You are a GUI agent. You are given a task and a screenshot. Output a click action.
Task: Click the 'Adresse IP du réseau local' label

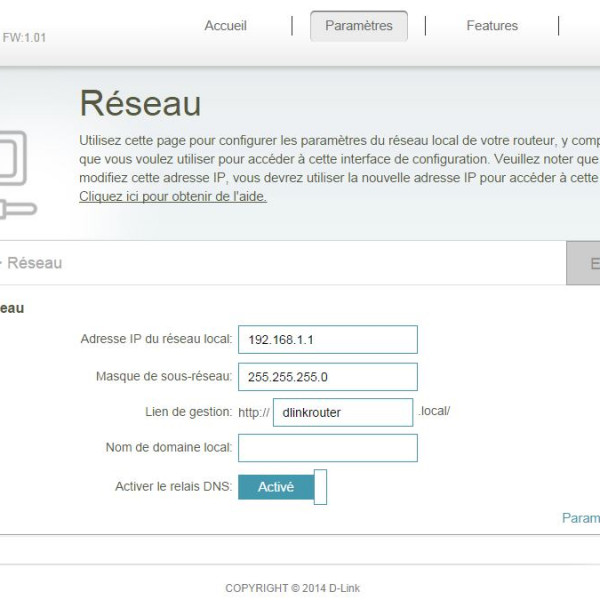tap(156, 339)
